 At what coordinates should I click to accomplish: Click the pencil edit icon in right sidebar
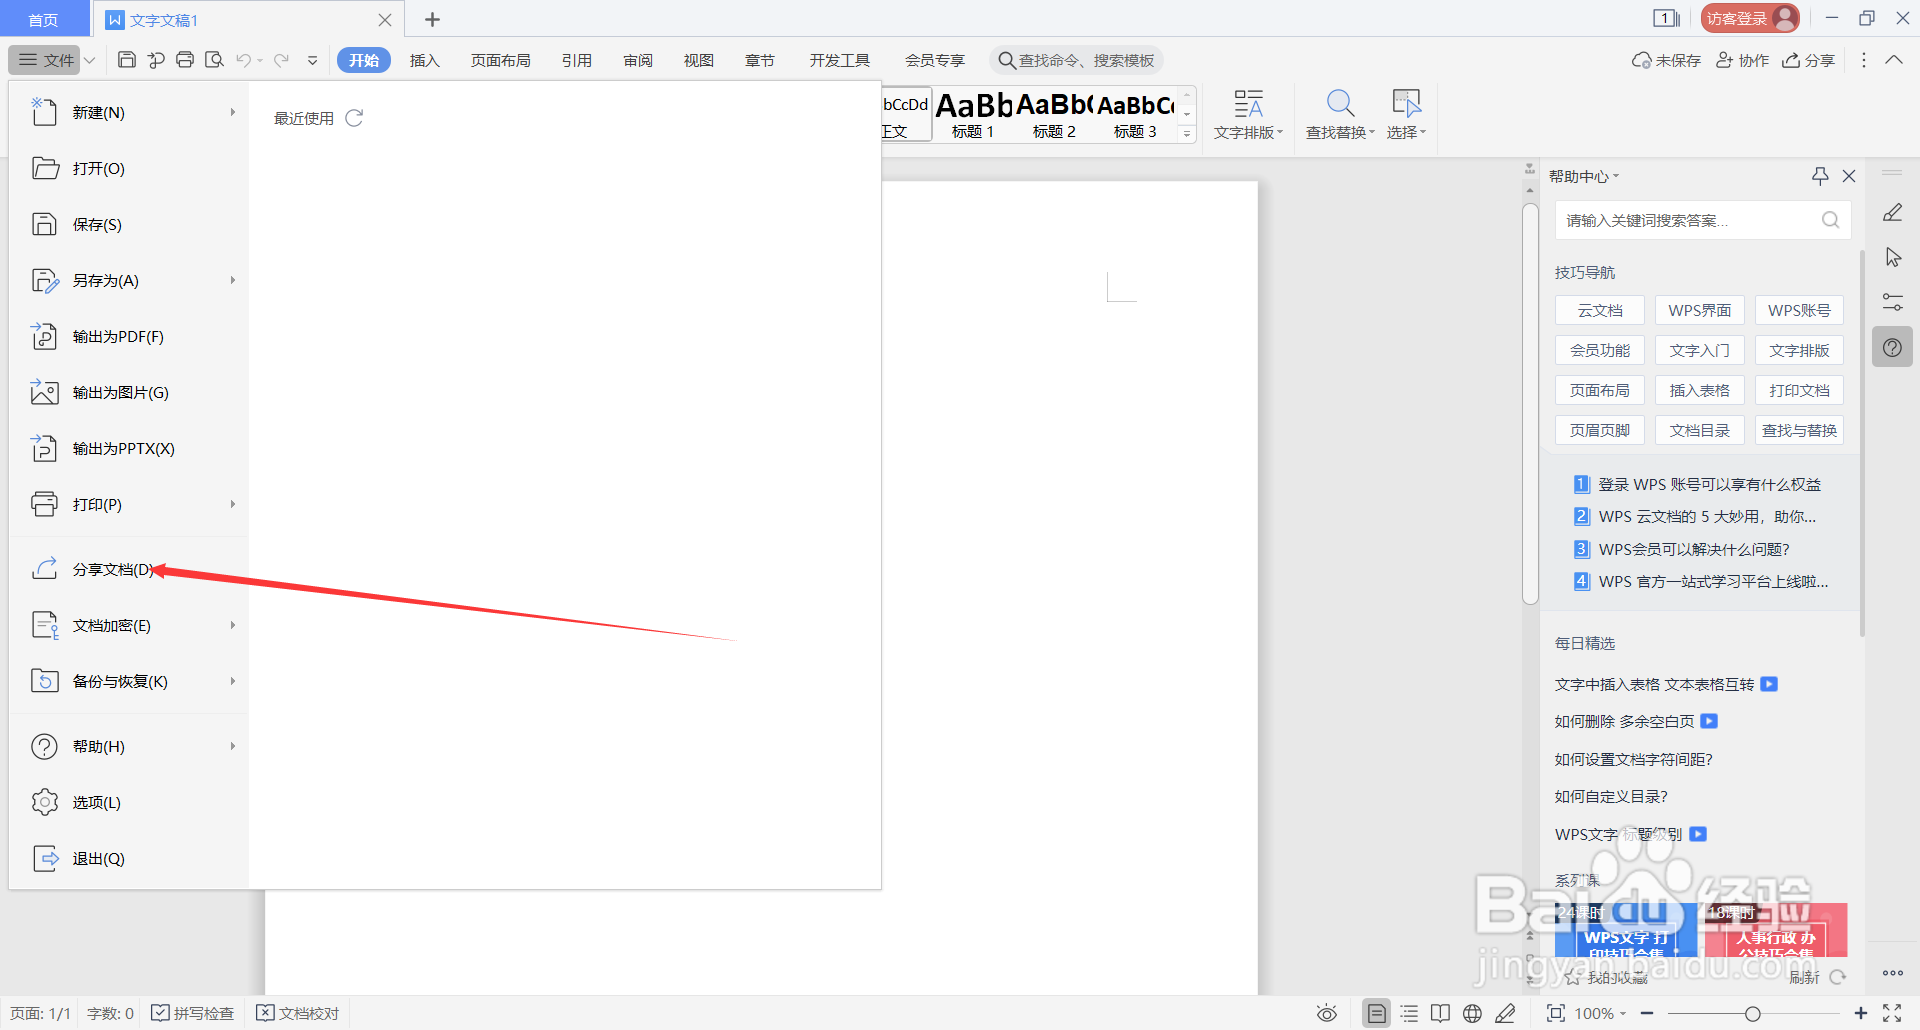pyautogui.click(x=1892, y=213)
